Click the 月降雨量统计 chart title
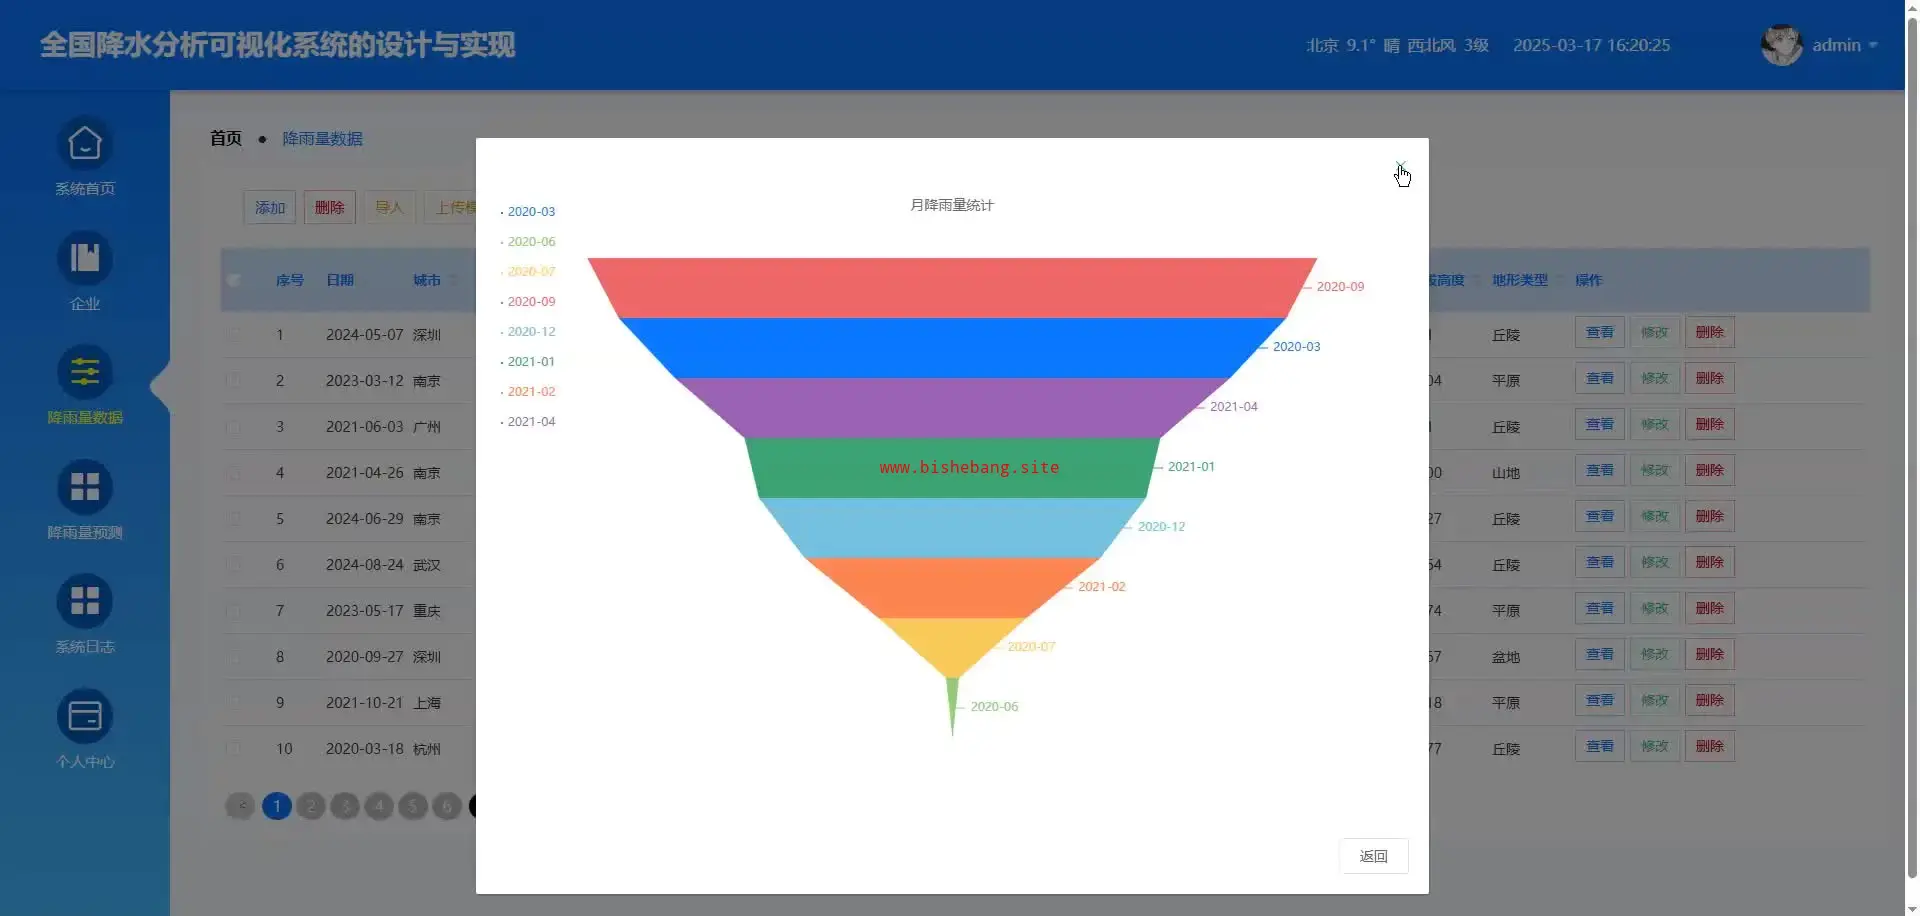The image size is (1920, 916). [952, 205]
